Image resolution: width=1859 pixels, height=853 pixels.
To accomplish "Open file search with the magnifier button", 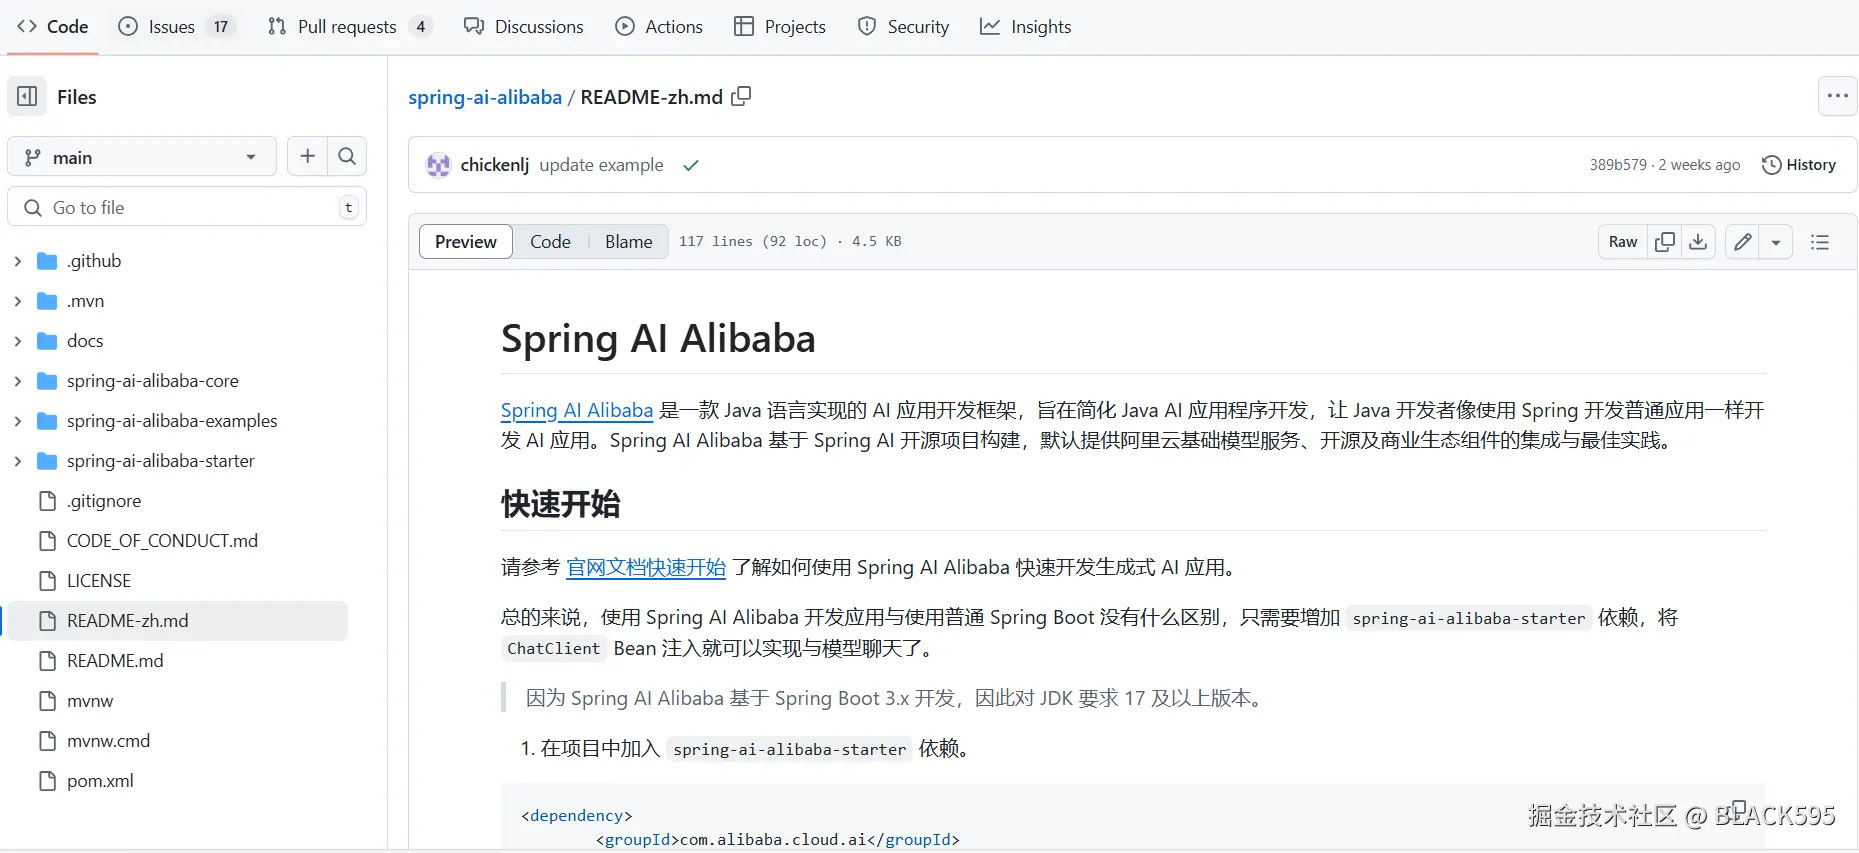I will pyautogui.click(x=347, y=157).
